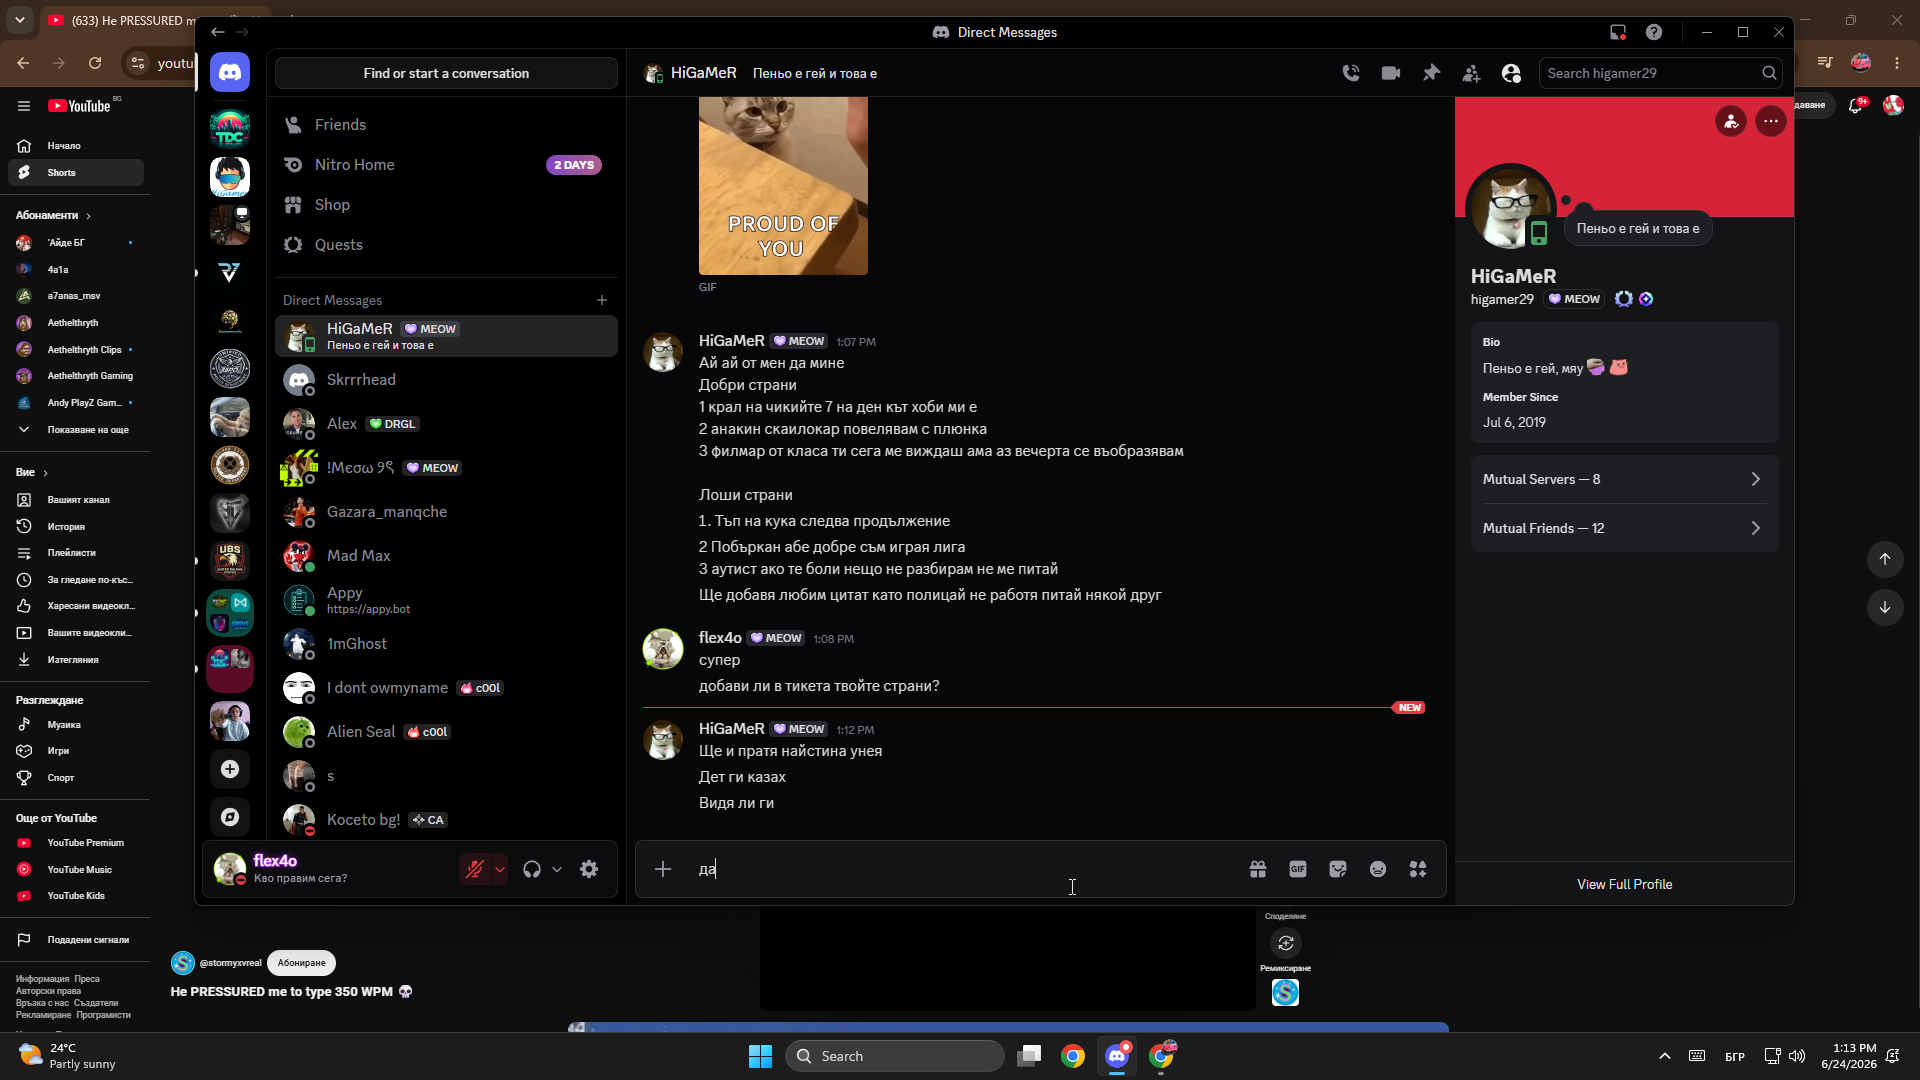Open YouTube guide hamburger menu
Screen dimensions: 1920x1080
point(24,106)
